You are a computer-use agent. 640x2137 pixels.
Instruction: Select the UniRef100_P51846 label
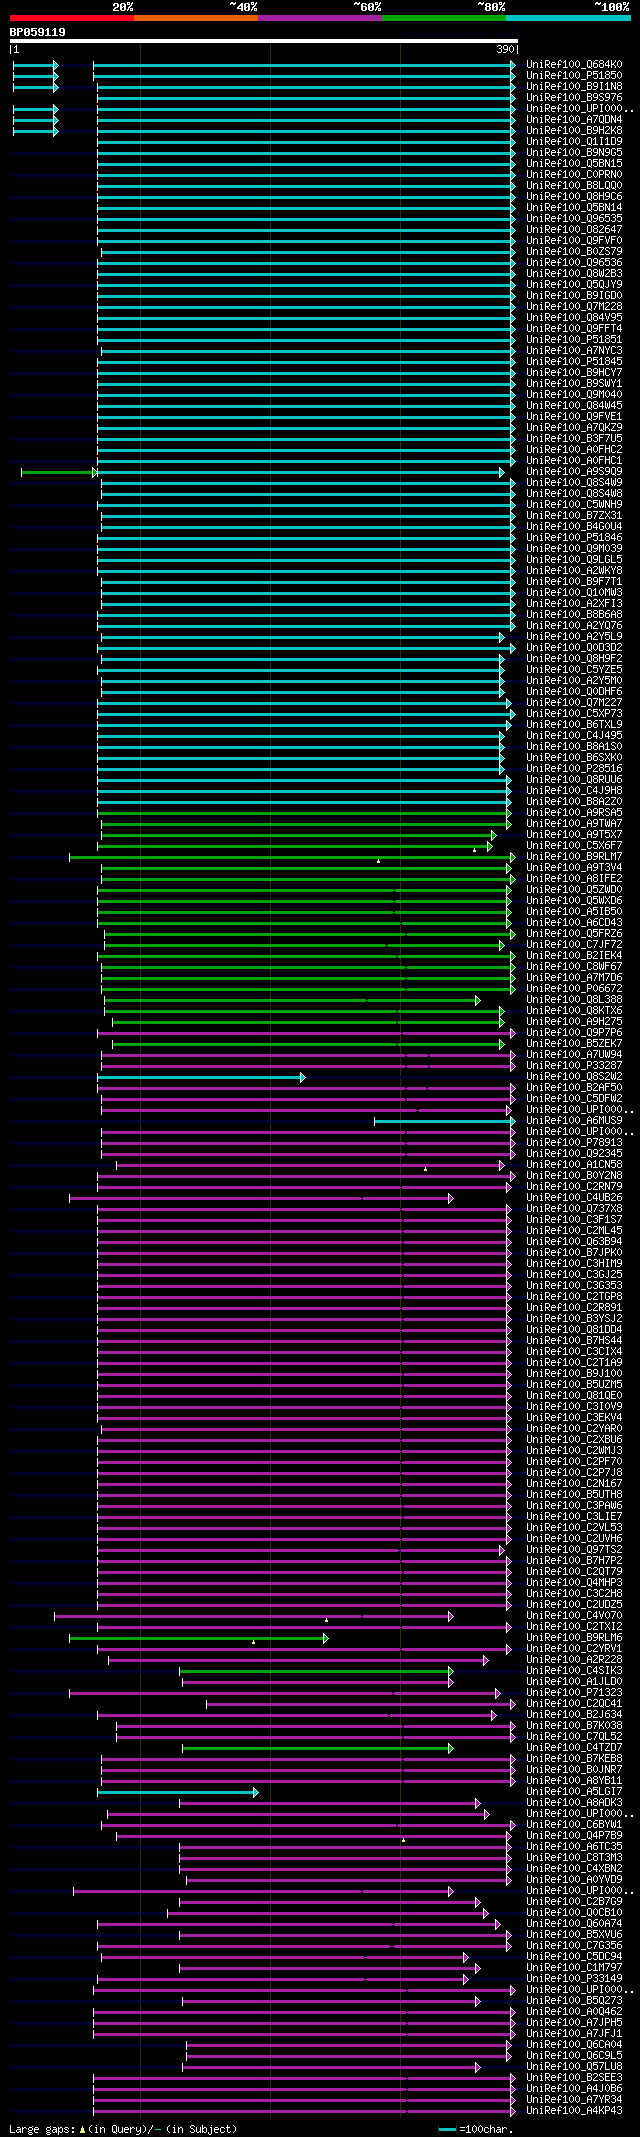tap(574, 538)
